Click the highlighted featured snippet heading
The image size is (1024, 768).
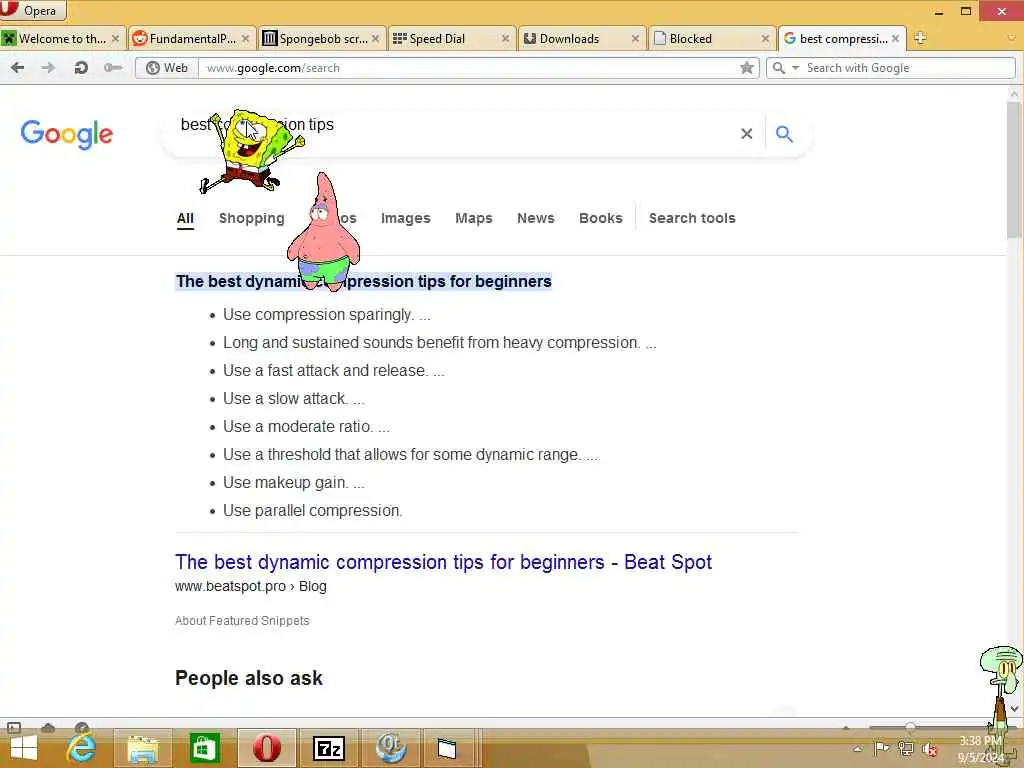click(364, 281)
